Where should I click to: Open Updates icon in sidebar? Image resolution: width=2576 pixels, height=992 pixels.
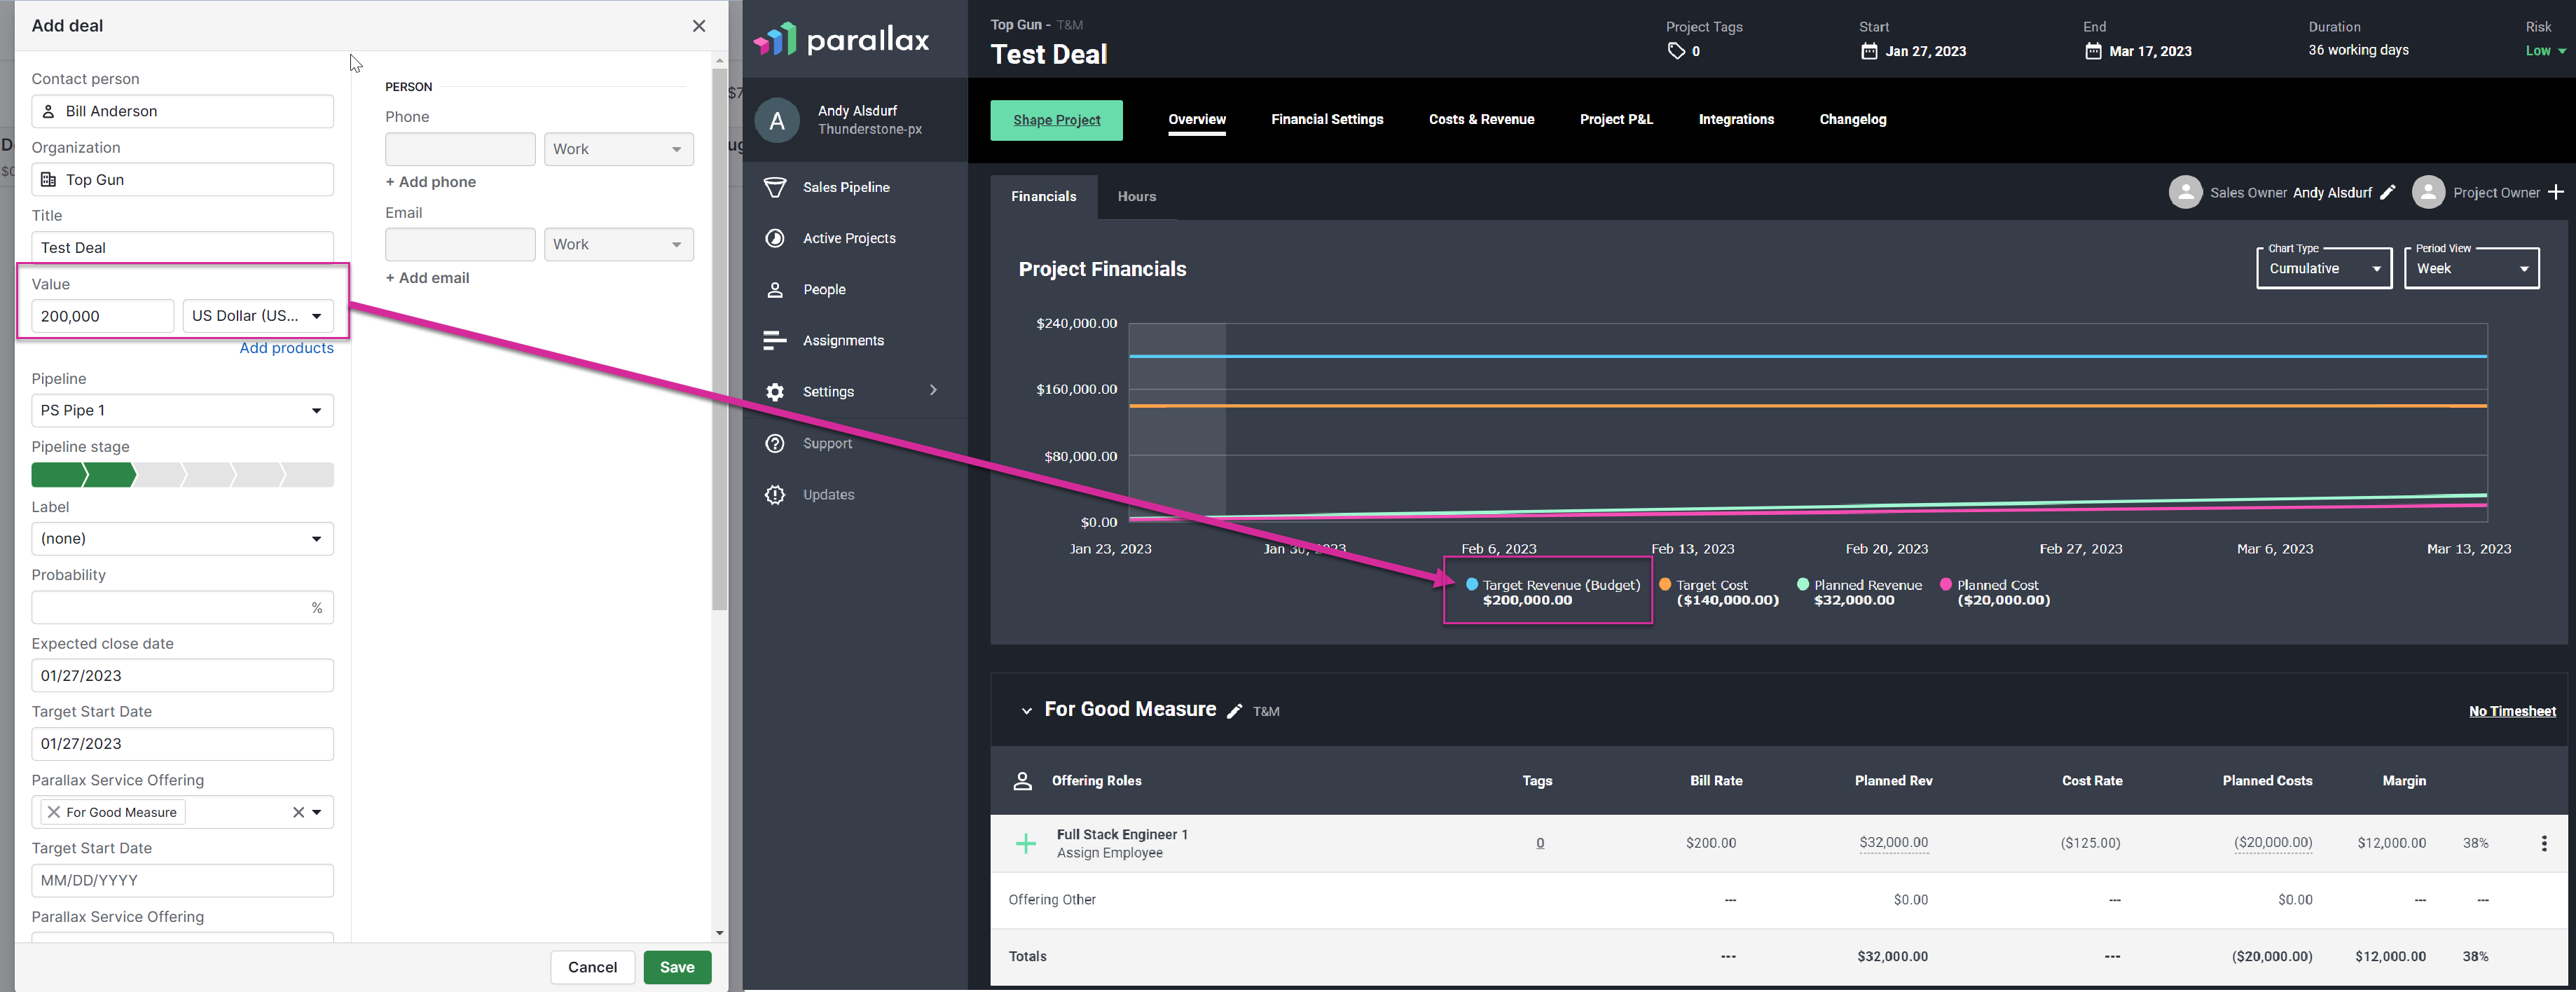775,495
